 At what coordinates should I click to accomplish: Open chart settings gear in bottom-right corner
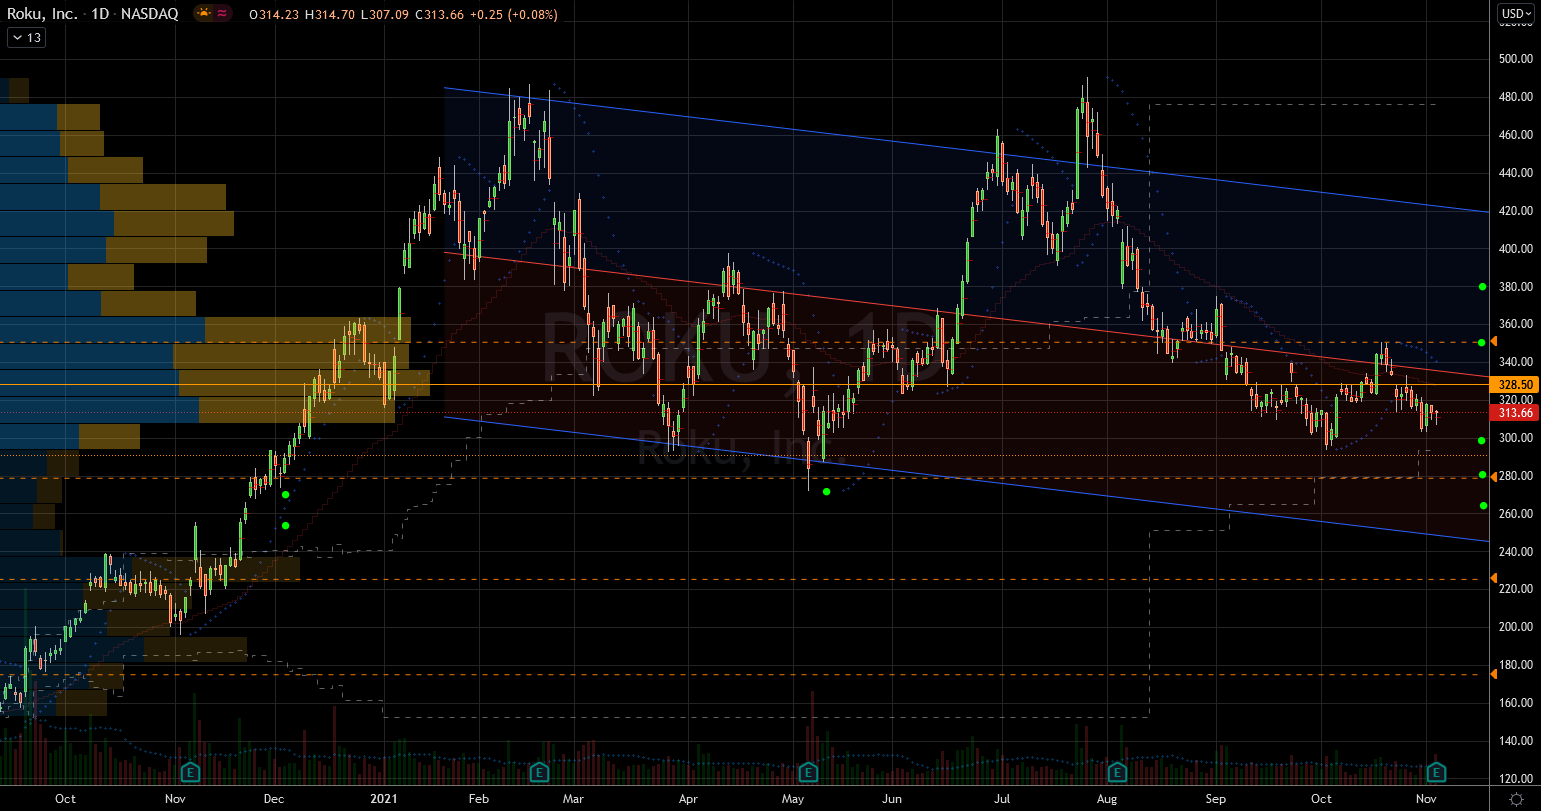[x=1516, y=799]
